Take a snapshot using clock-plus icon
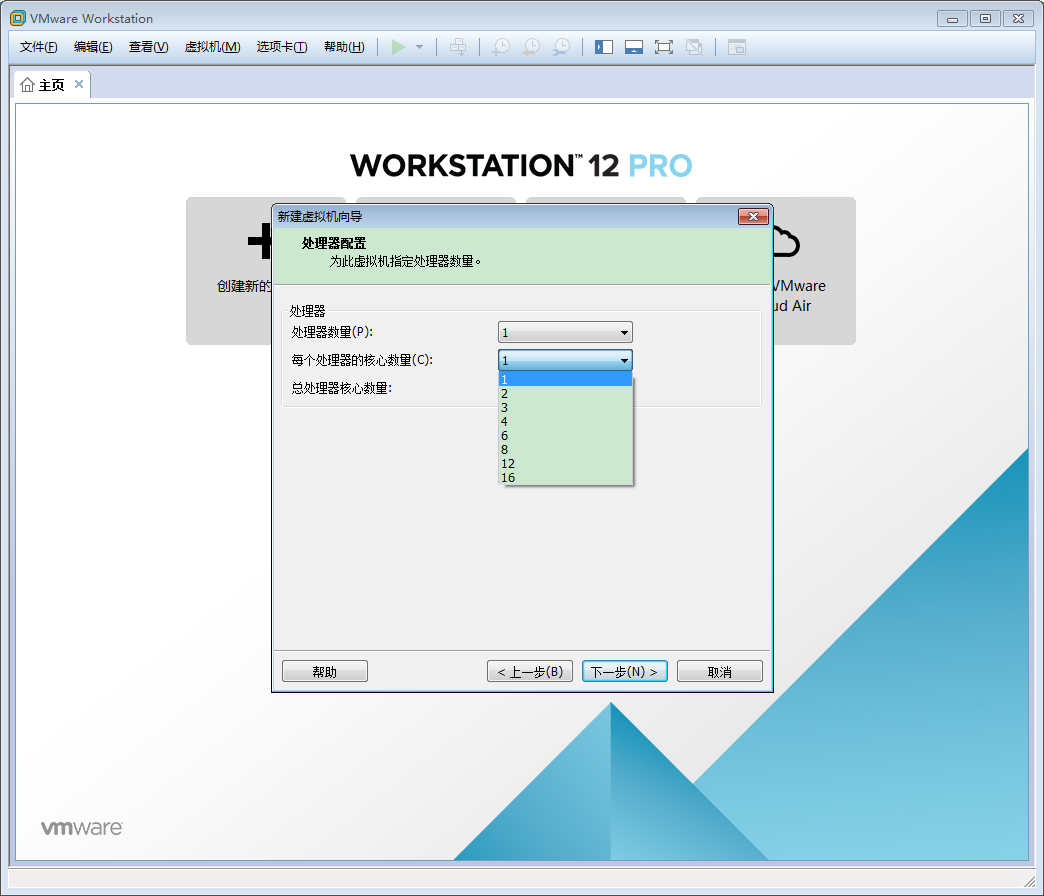 [x=500, y=47]
